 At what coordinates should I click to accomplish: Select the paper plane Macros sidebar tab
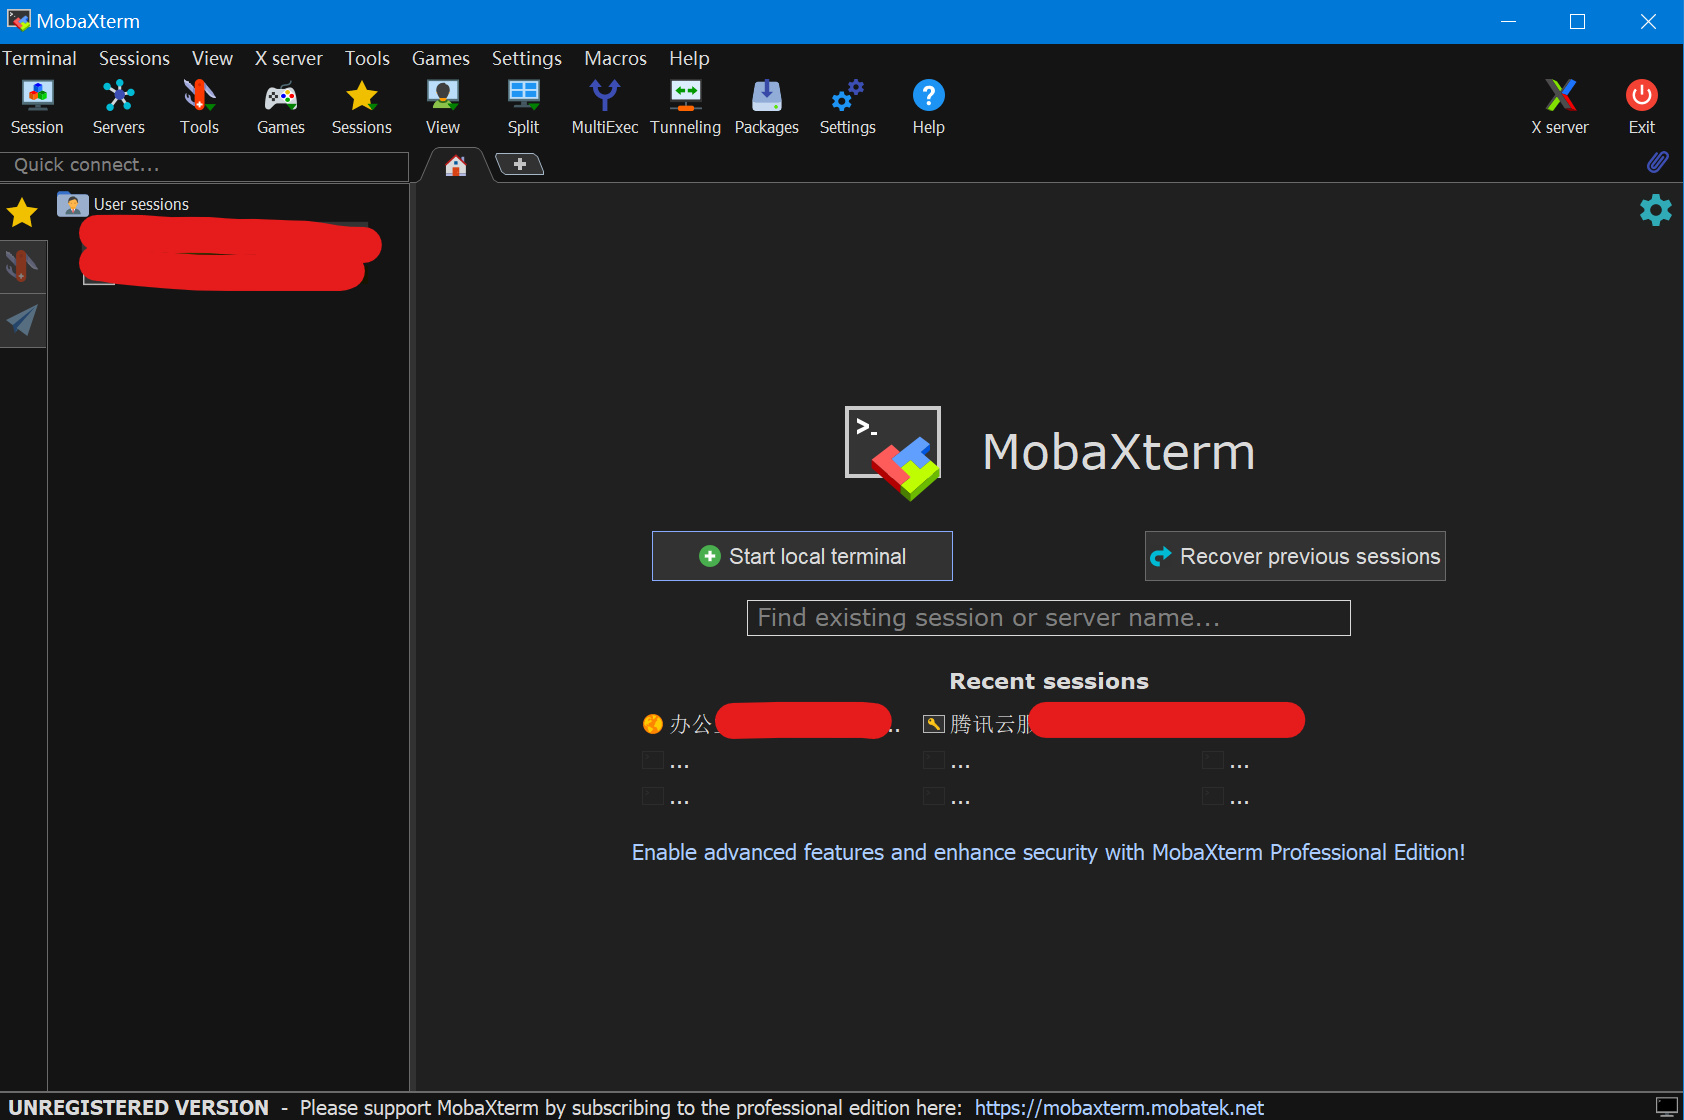pos(22,320)
